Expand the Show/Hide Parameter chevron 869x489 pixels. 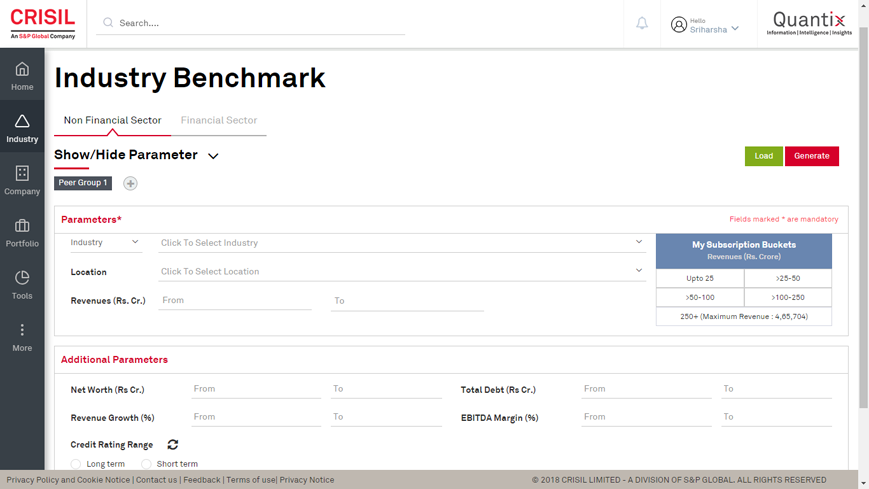(x=213, y=156)
